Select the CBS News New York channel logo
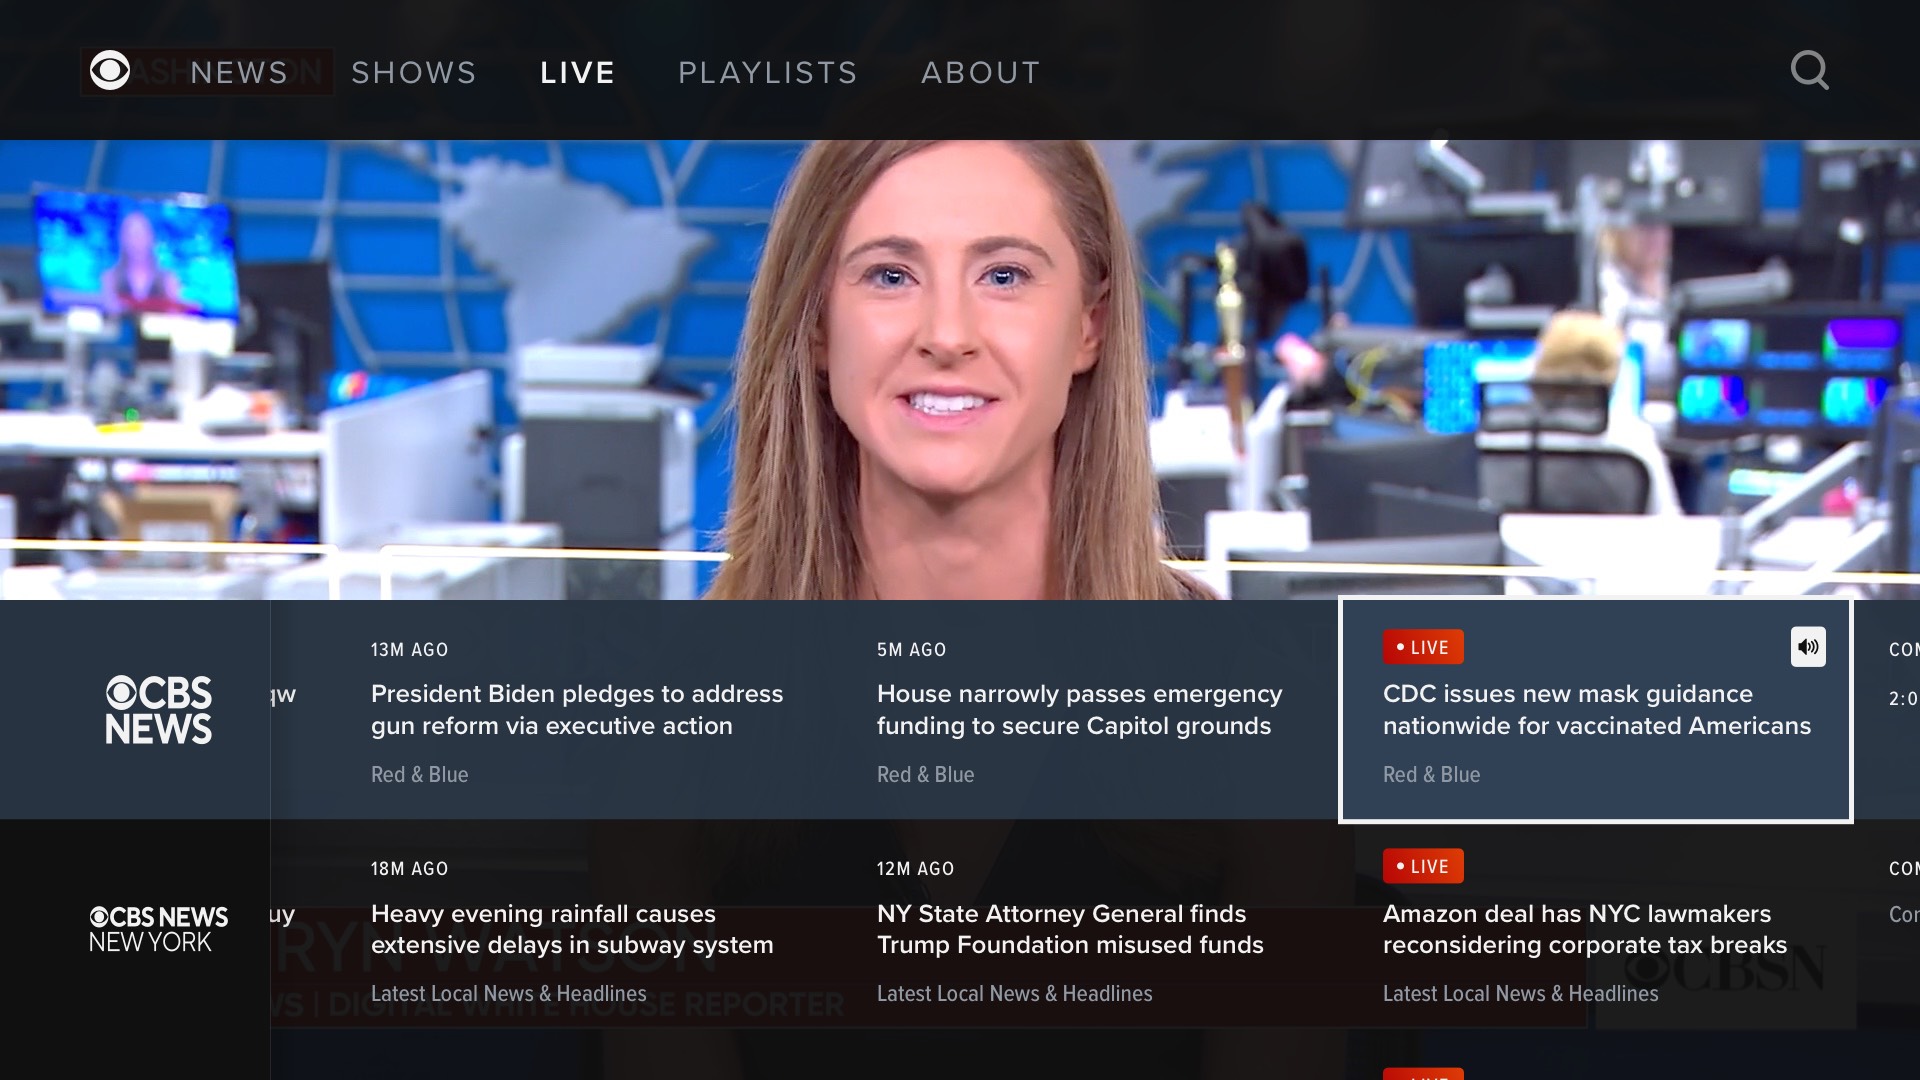The height and width of the screenshot is (1080, 1920). click(159, 929)
